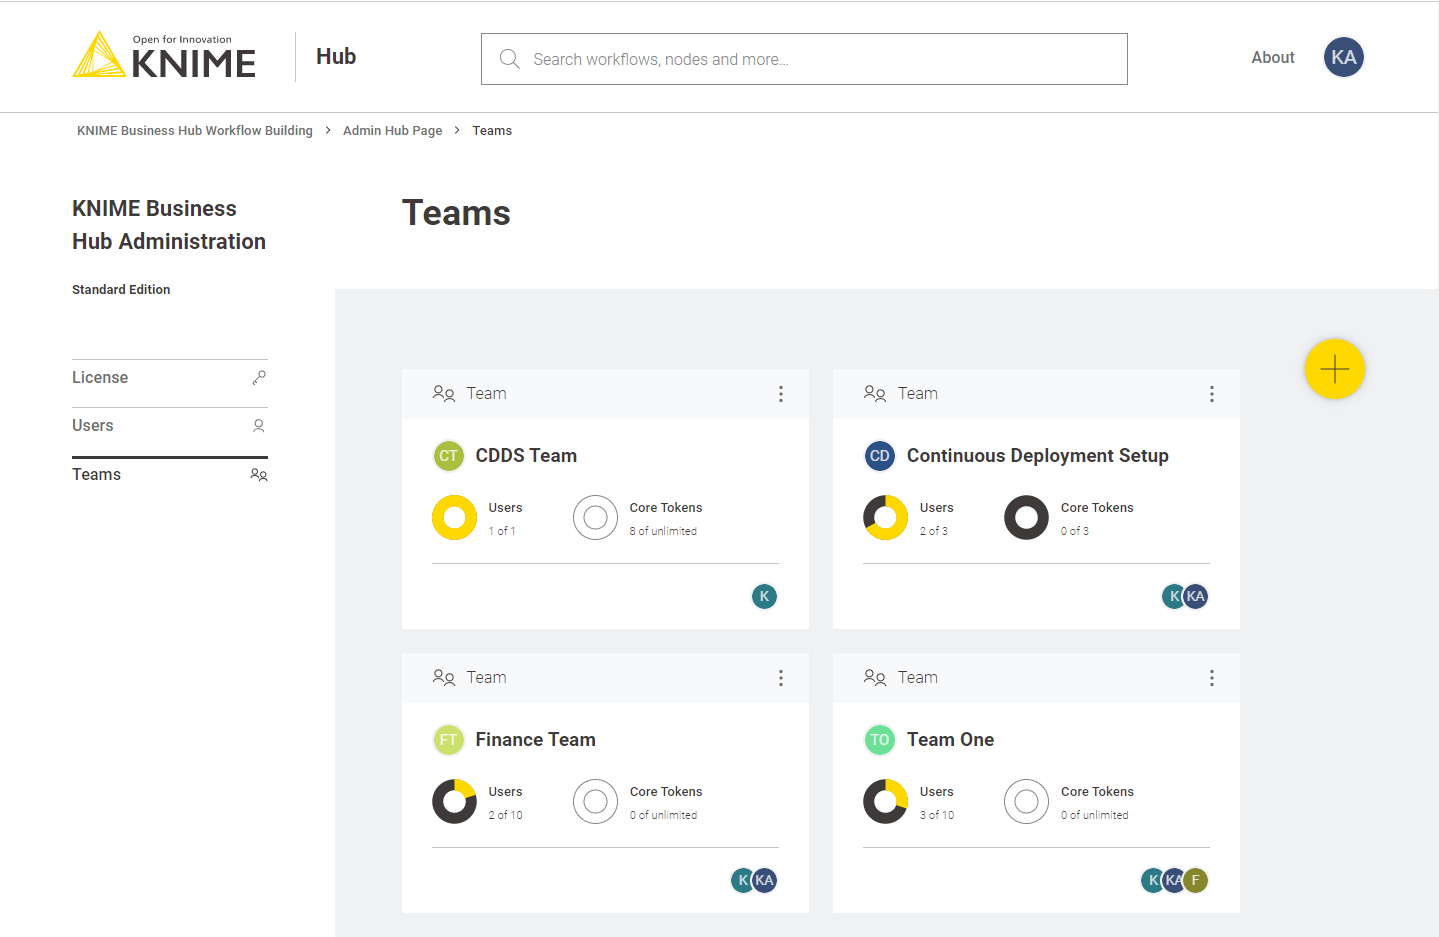Open the About link
1439x937 pixels.
1273,58
